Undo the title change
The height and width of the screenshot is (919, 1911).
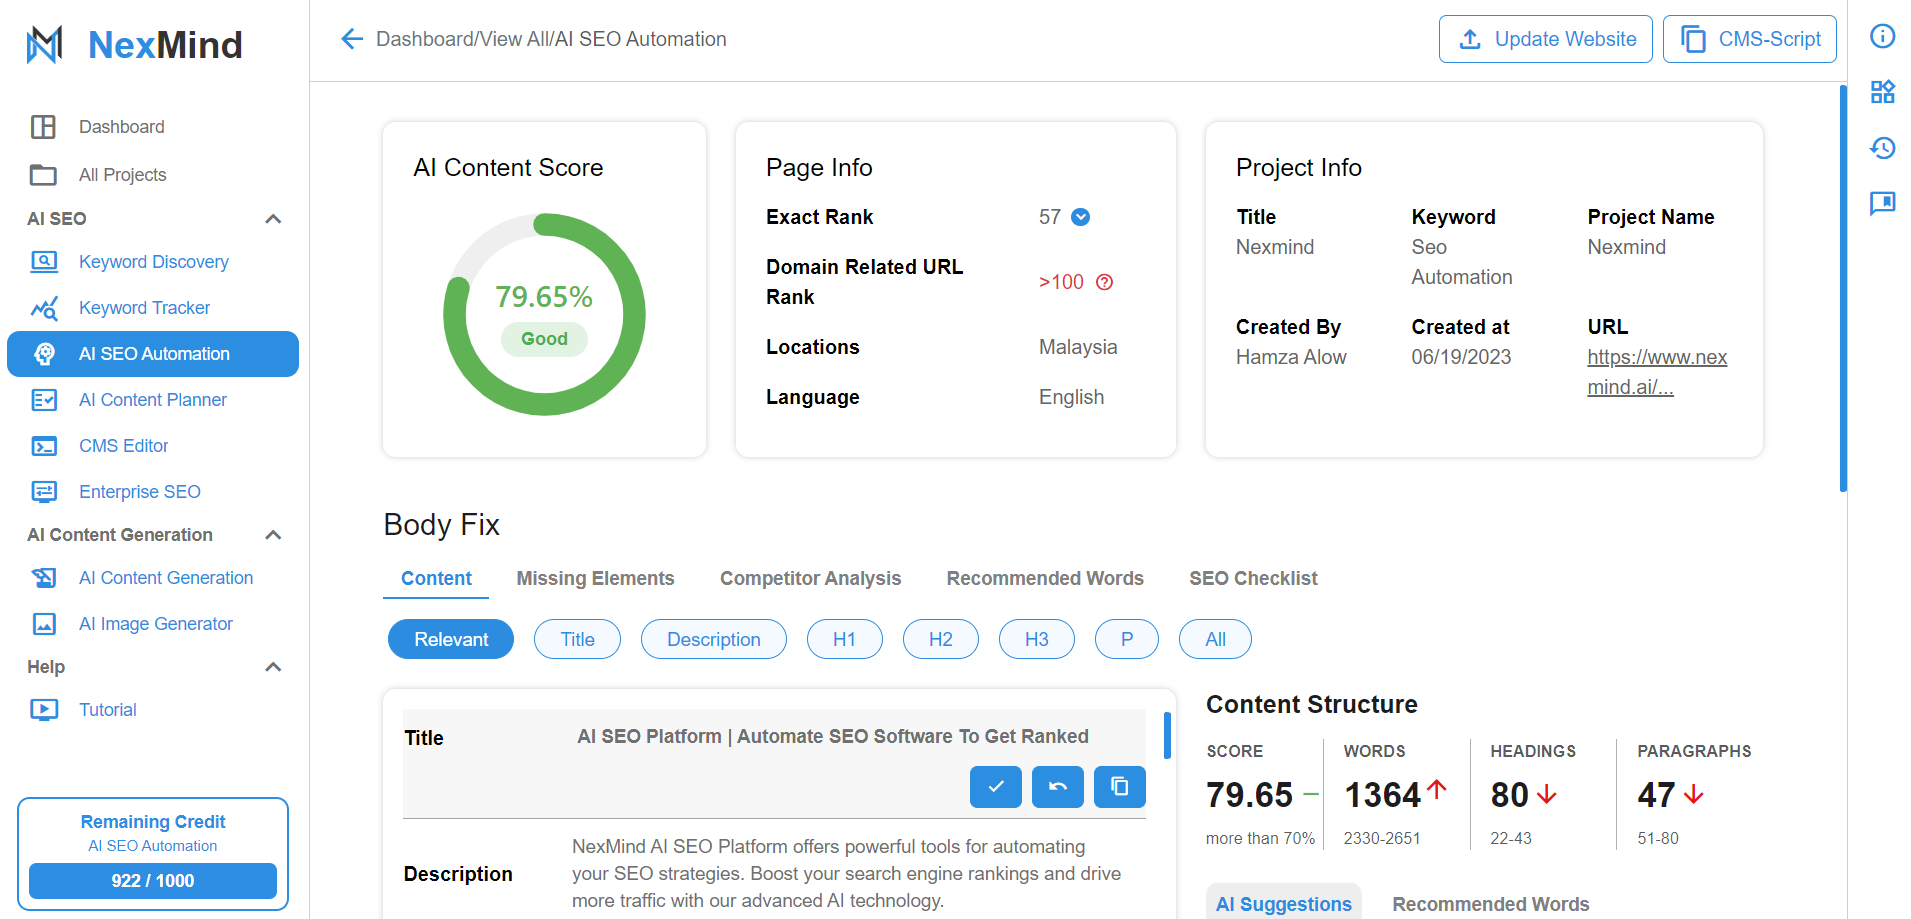point(1057,787)
